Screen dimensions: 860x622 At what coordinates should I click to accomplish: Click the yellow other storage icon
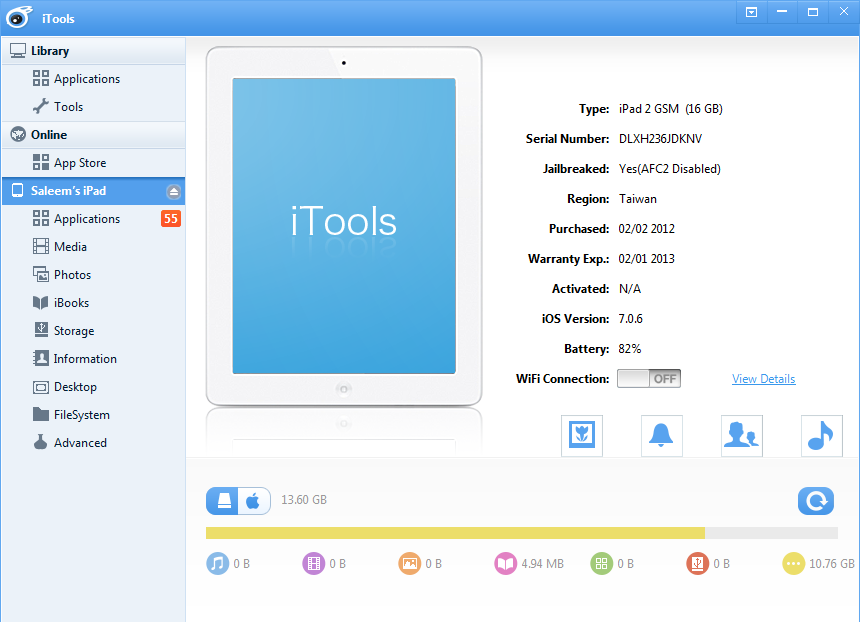click(x=793, y=563)
